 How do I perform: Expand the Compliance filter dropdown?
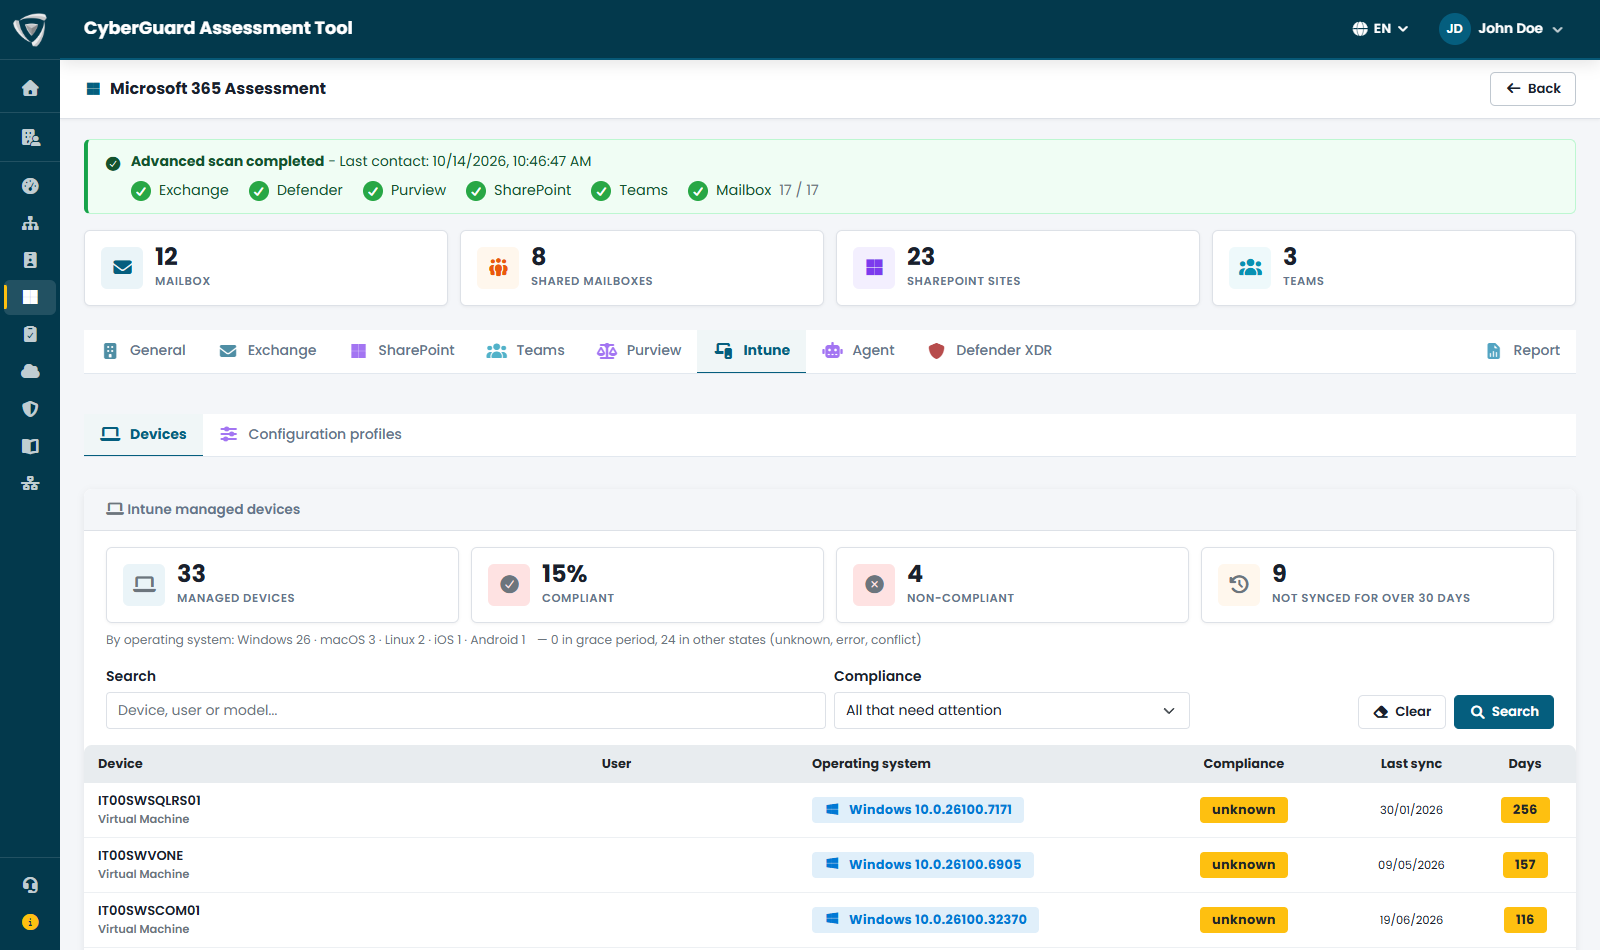point(1012,711)
